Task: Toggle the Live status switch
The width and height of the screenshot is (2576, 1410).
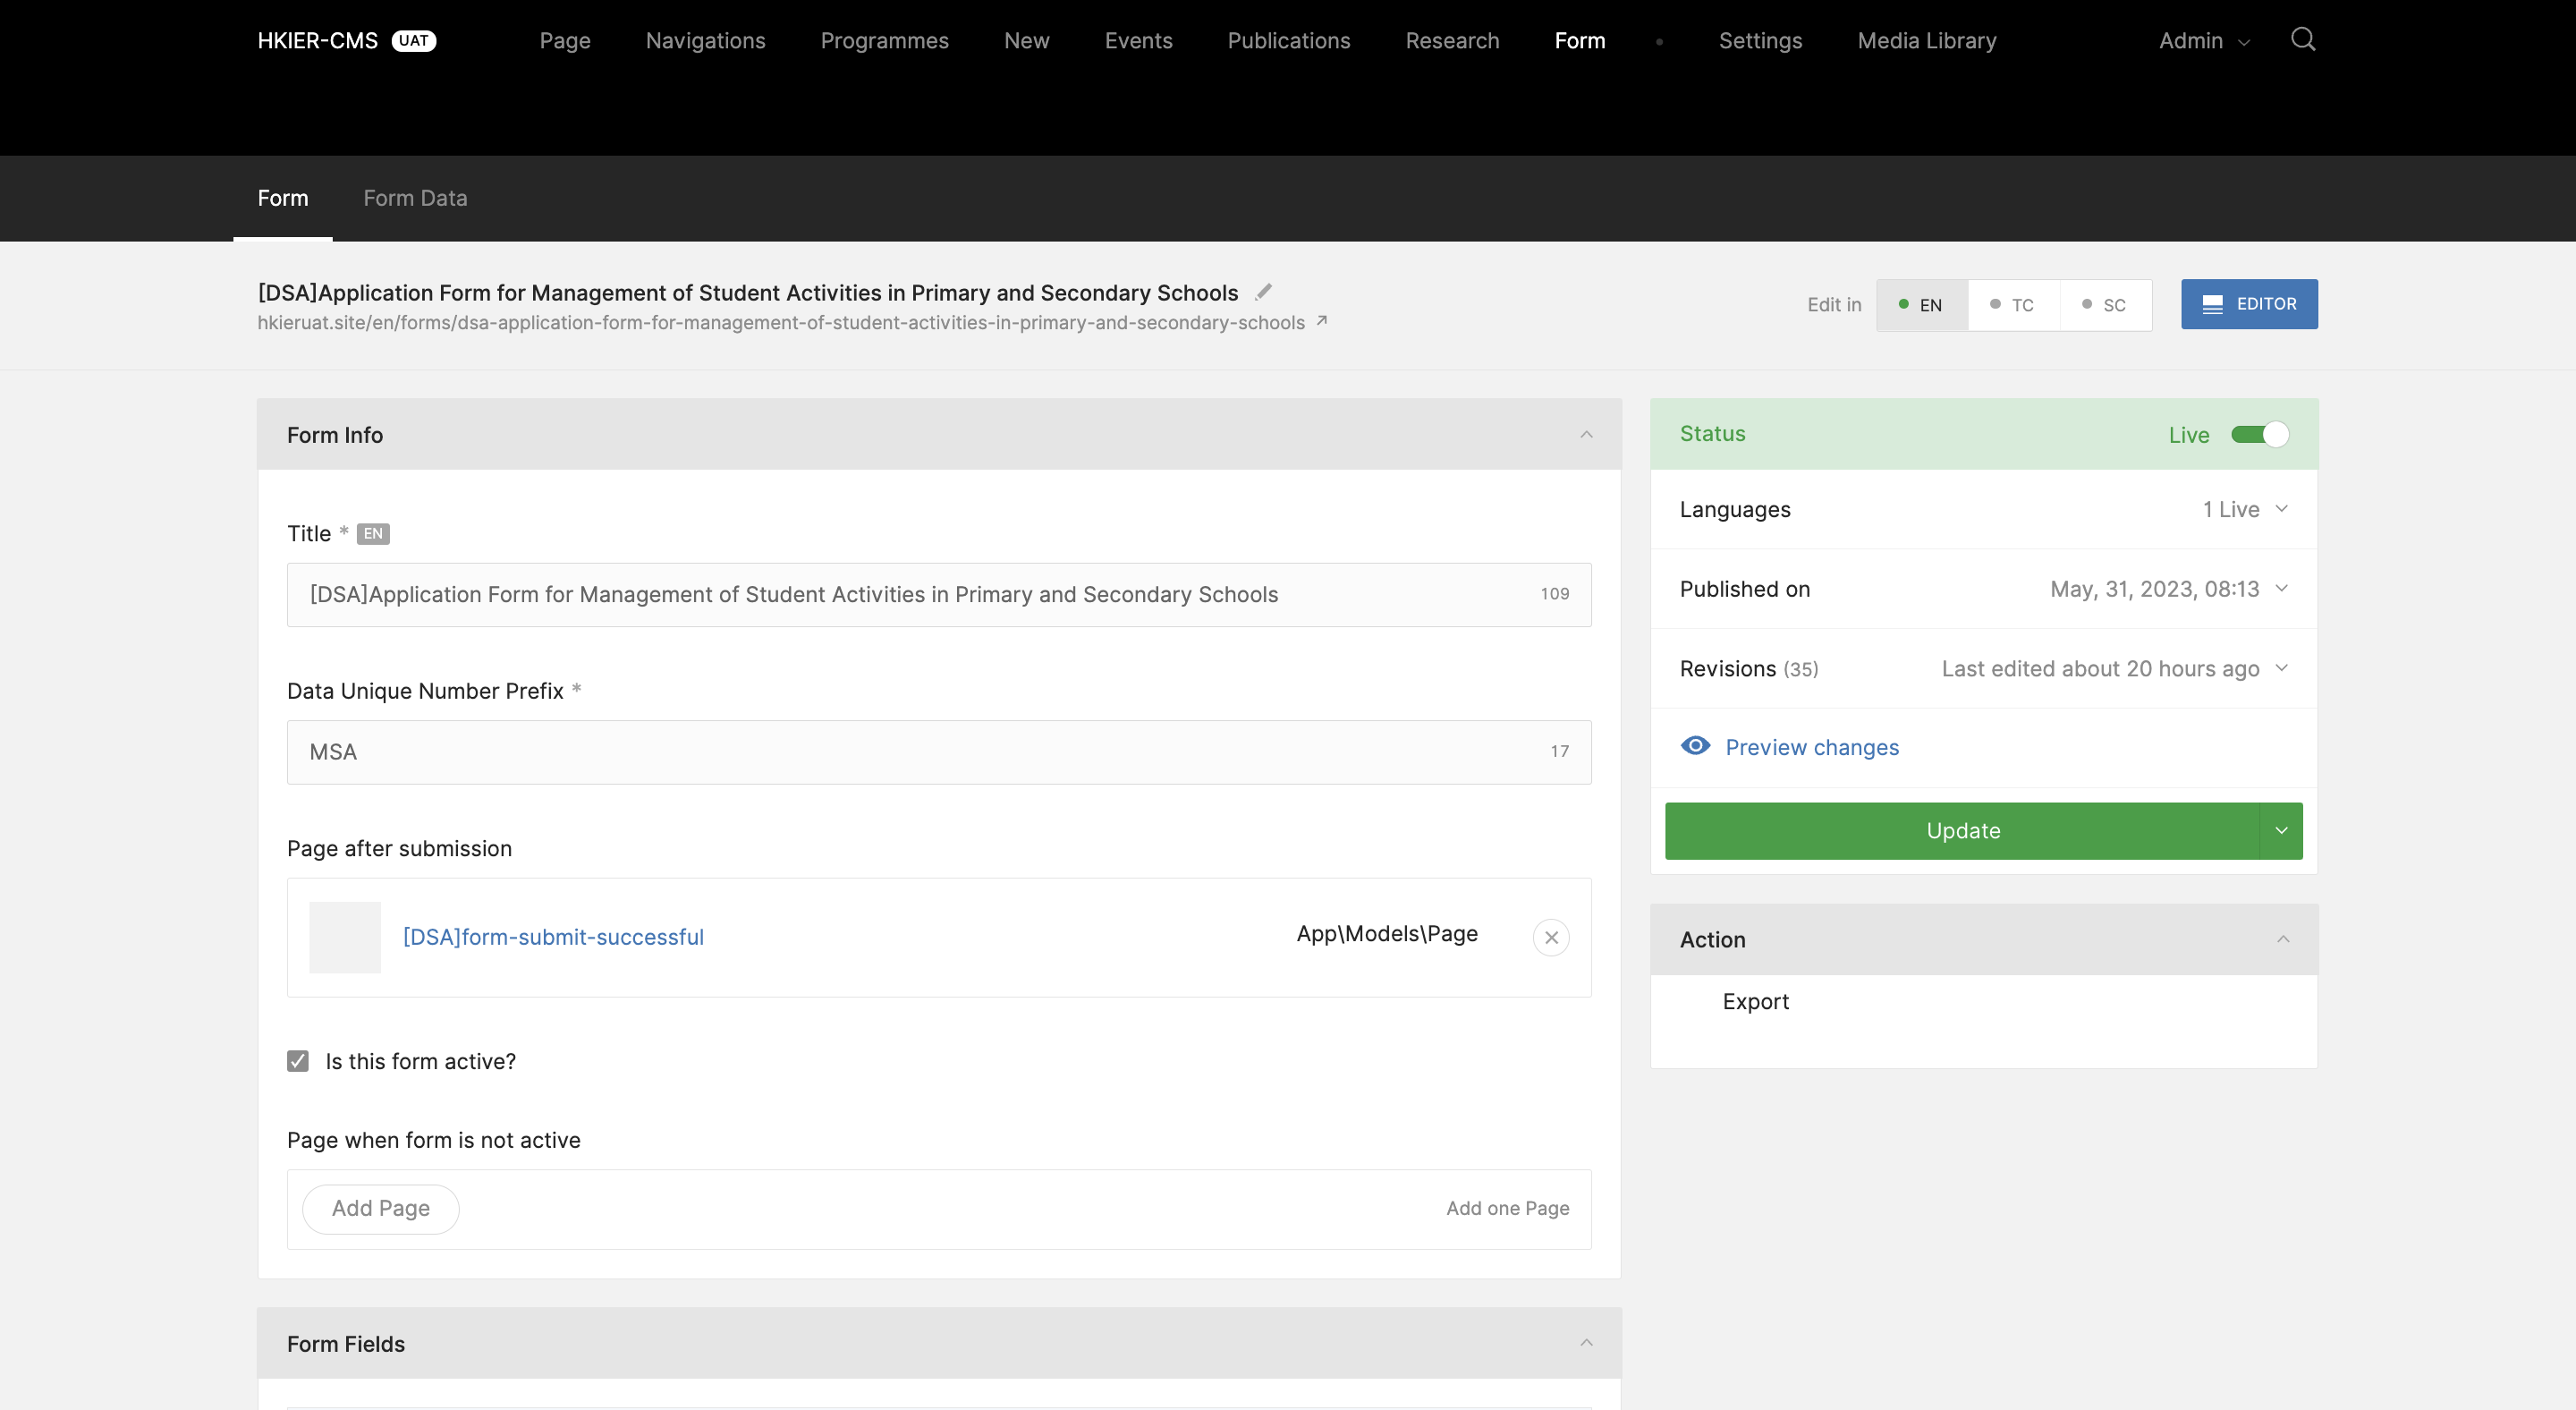Action: [x=2259, y=434]
